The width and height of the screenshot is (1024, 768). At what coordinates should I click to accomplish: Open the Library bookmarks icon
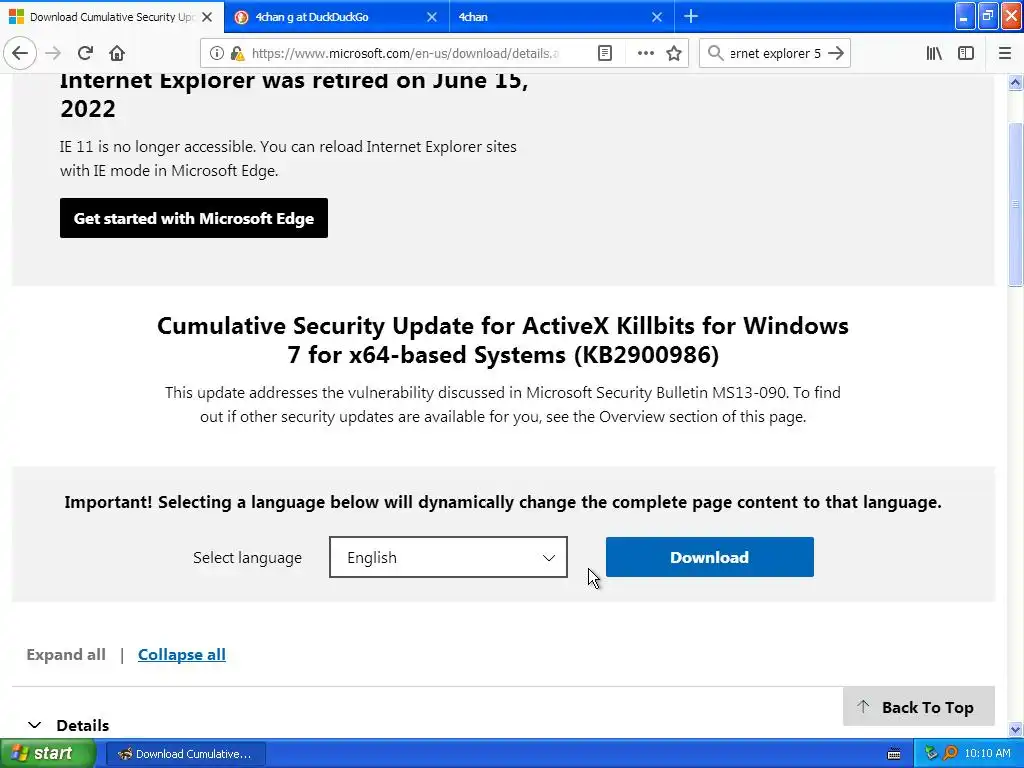[x=934, y=53]
